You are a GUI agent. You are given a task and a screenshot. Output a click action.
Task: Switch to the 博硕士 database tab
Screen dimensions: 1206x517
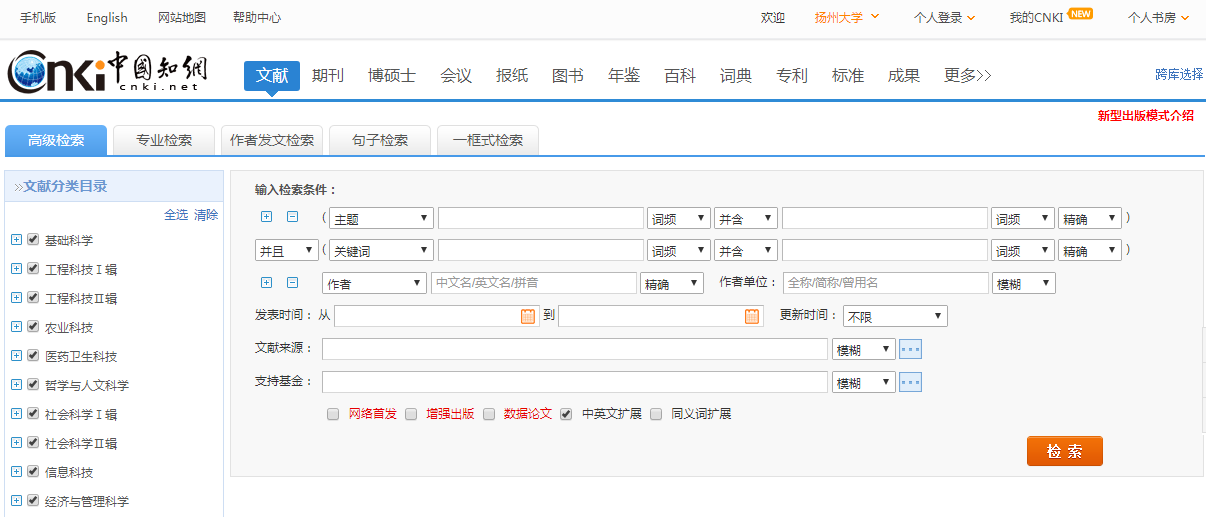[x=392, y=75]
